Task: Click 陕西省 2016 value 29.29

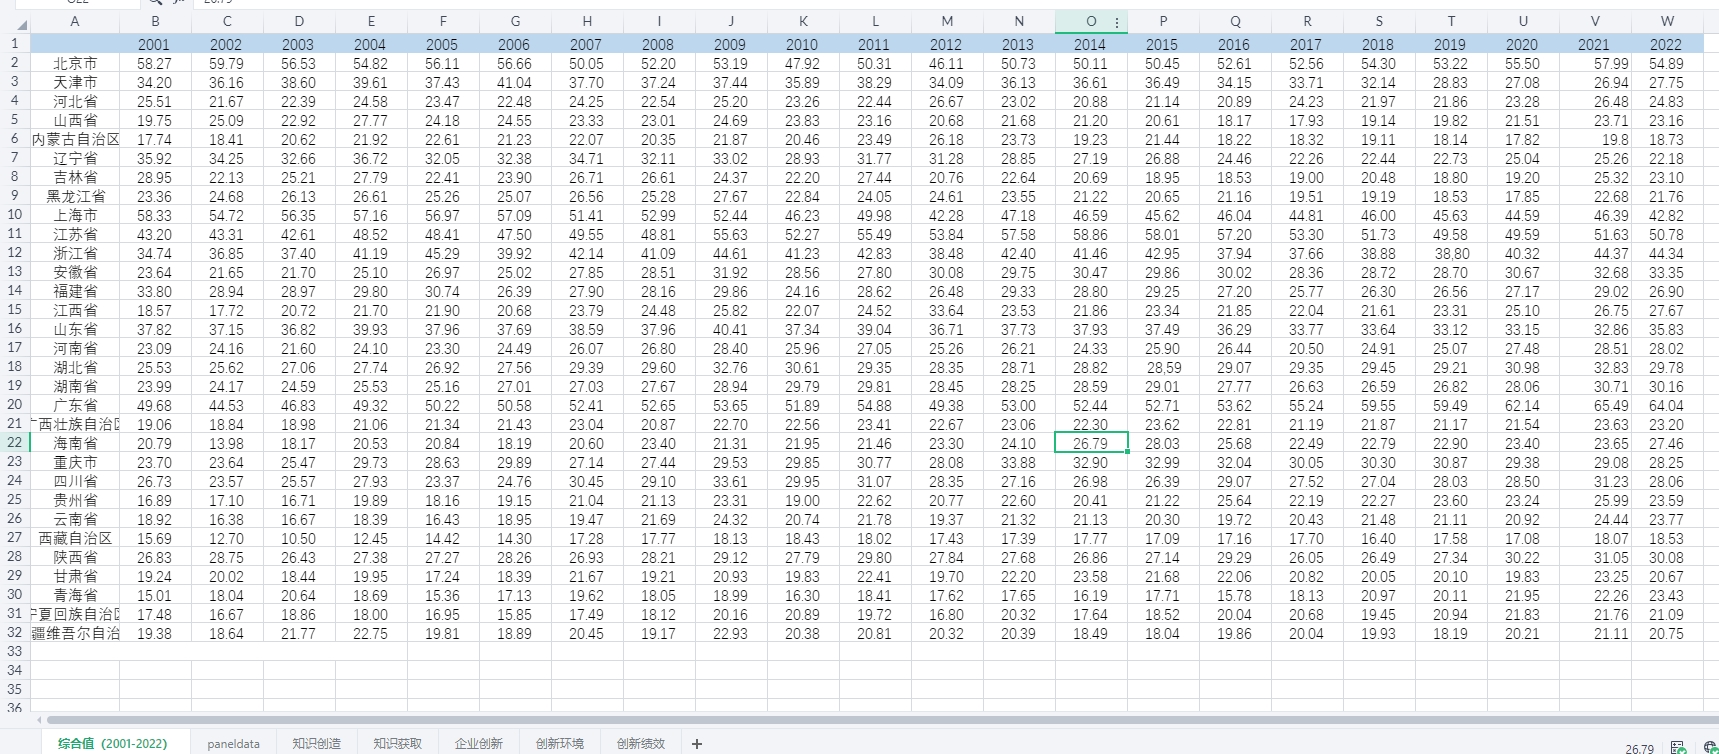Action: pyautogui.click(x=1235, y=557)
